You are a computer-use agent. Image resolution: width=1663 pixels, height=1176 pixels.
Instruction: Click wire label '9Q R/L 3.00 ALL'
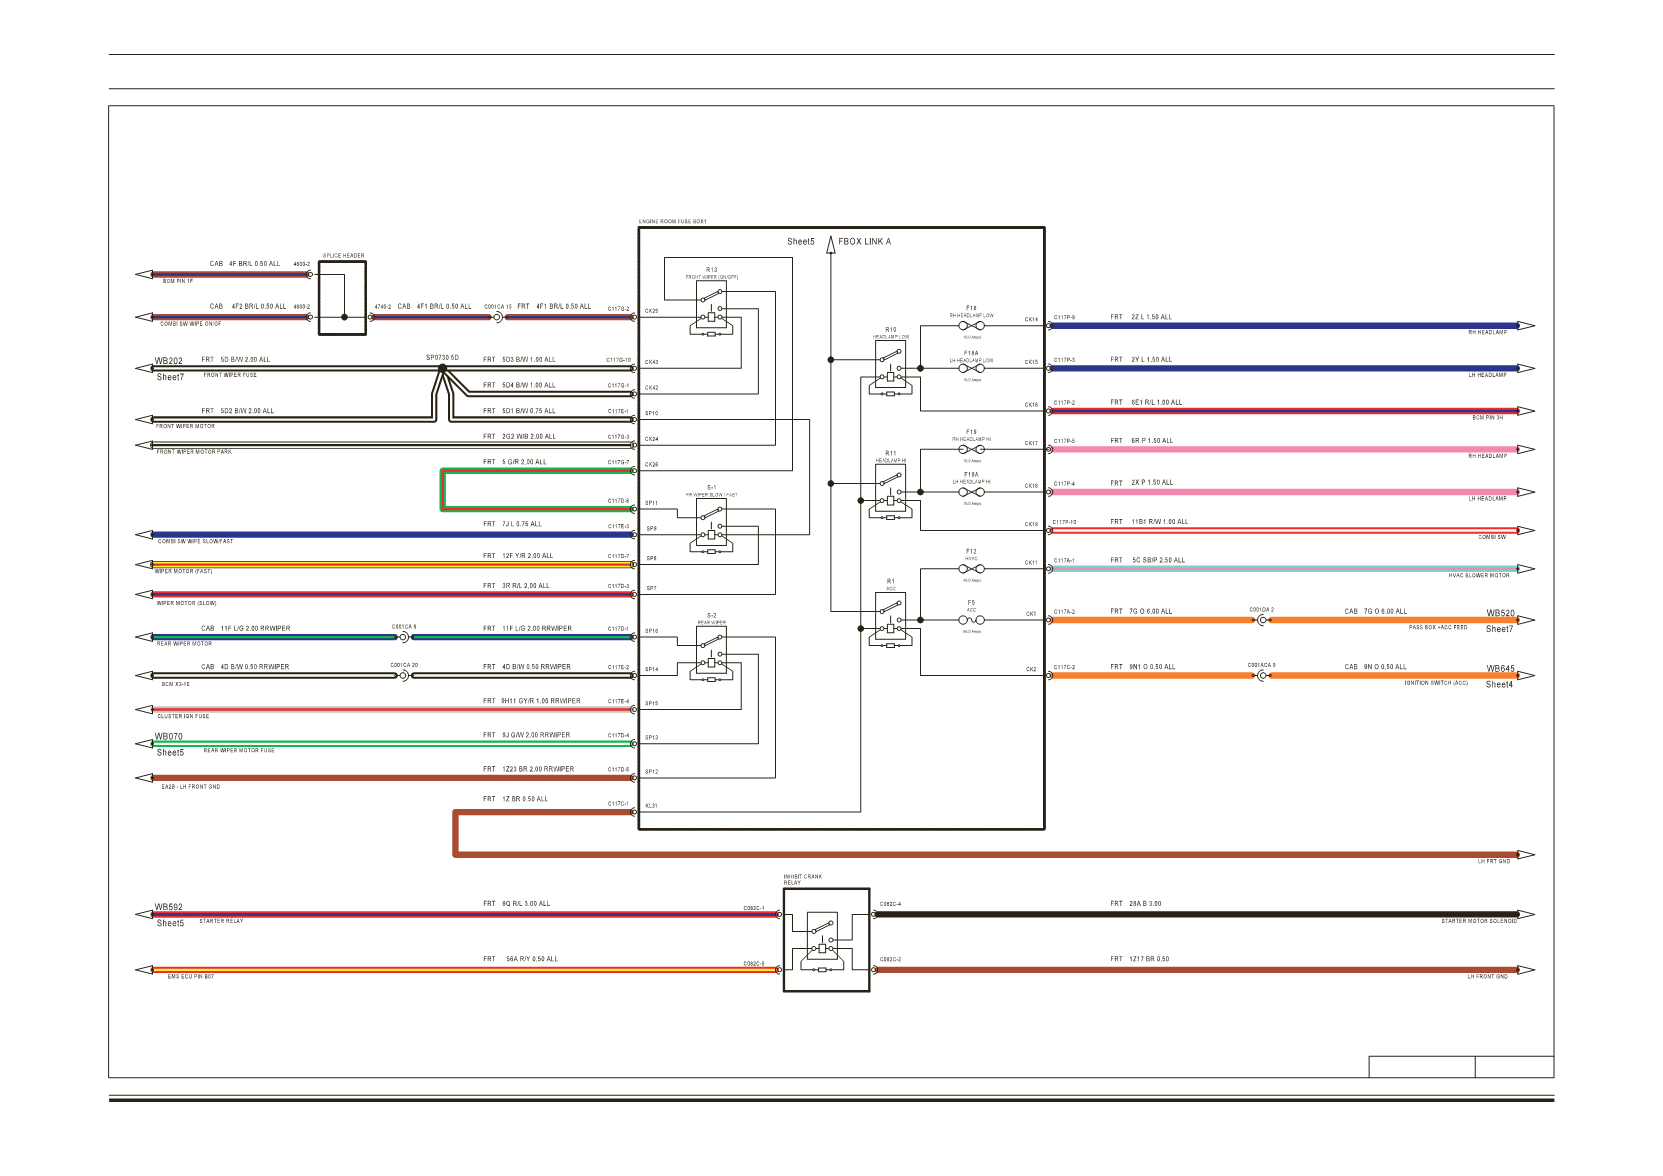point(526,904)
